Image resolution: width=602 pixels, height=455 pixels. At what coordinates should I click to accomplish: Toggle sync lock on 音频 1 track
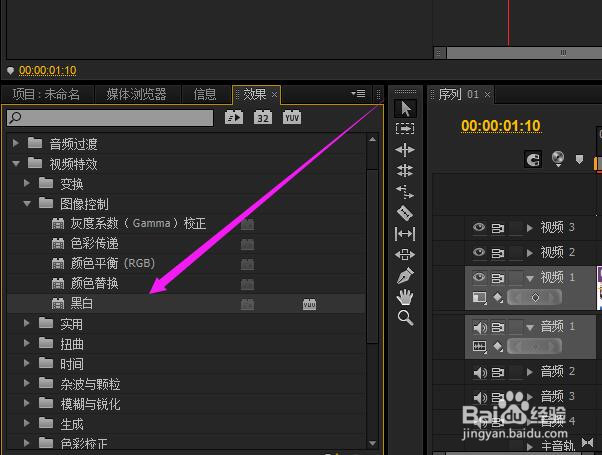point(498,328)
